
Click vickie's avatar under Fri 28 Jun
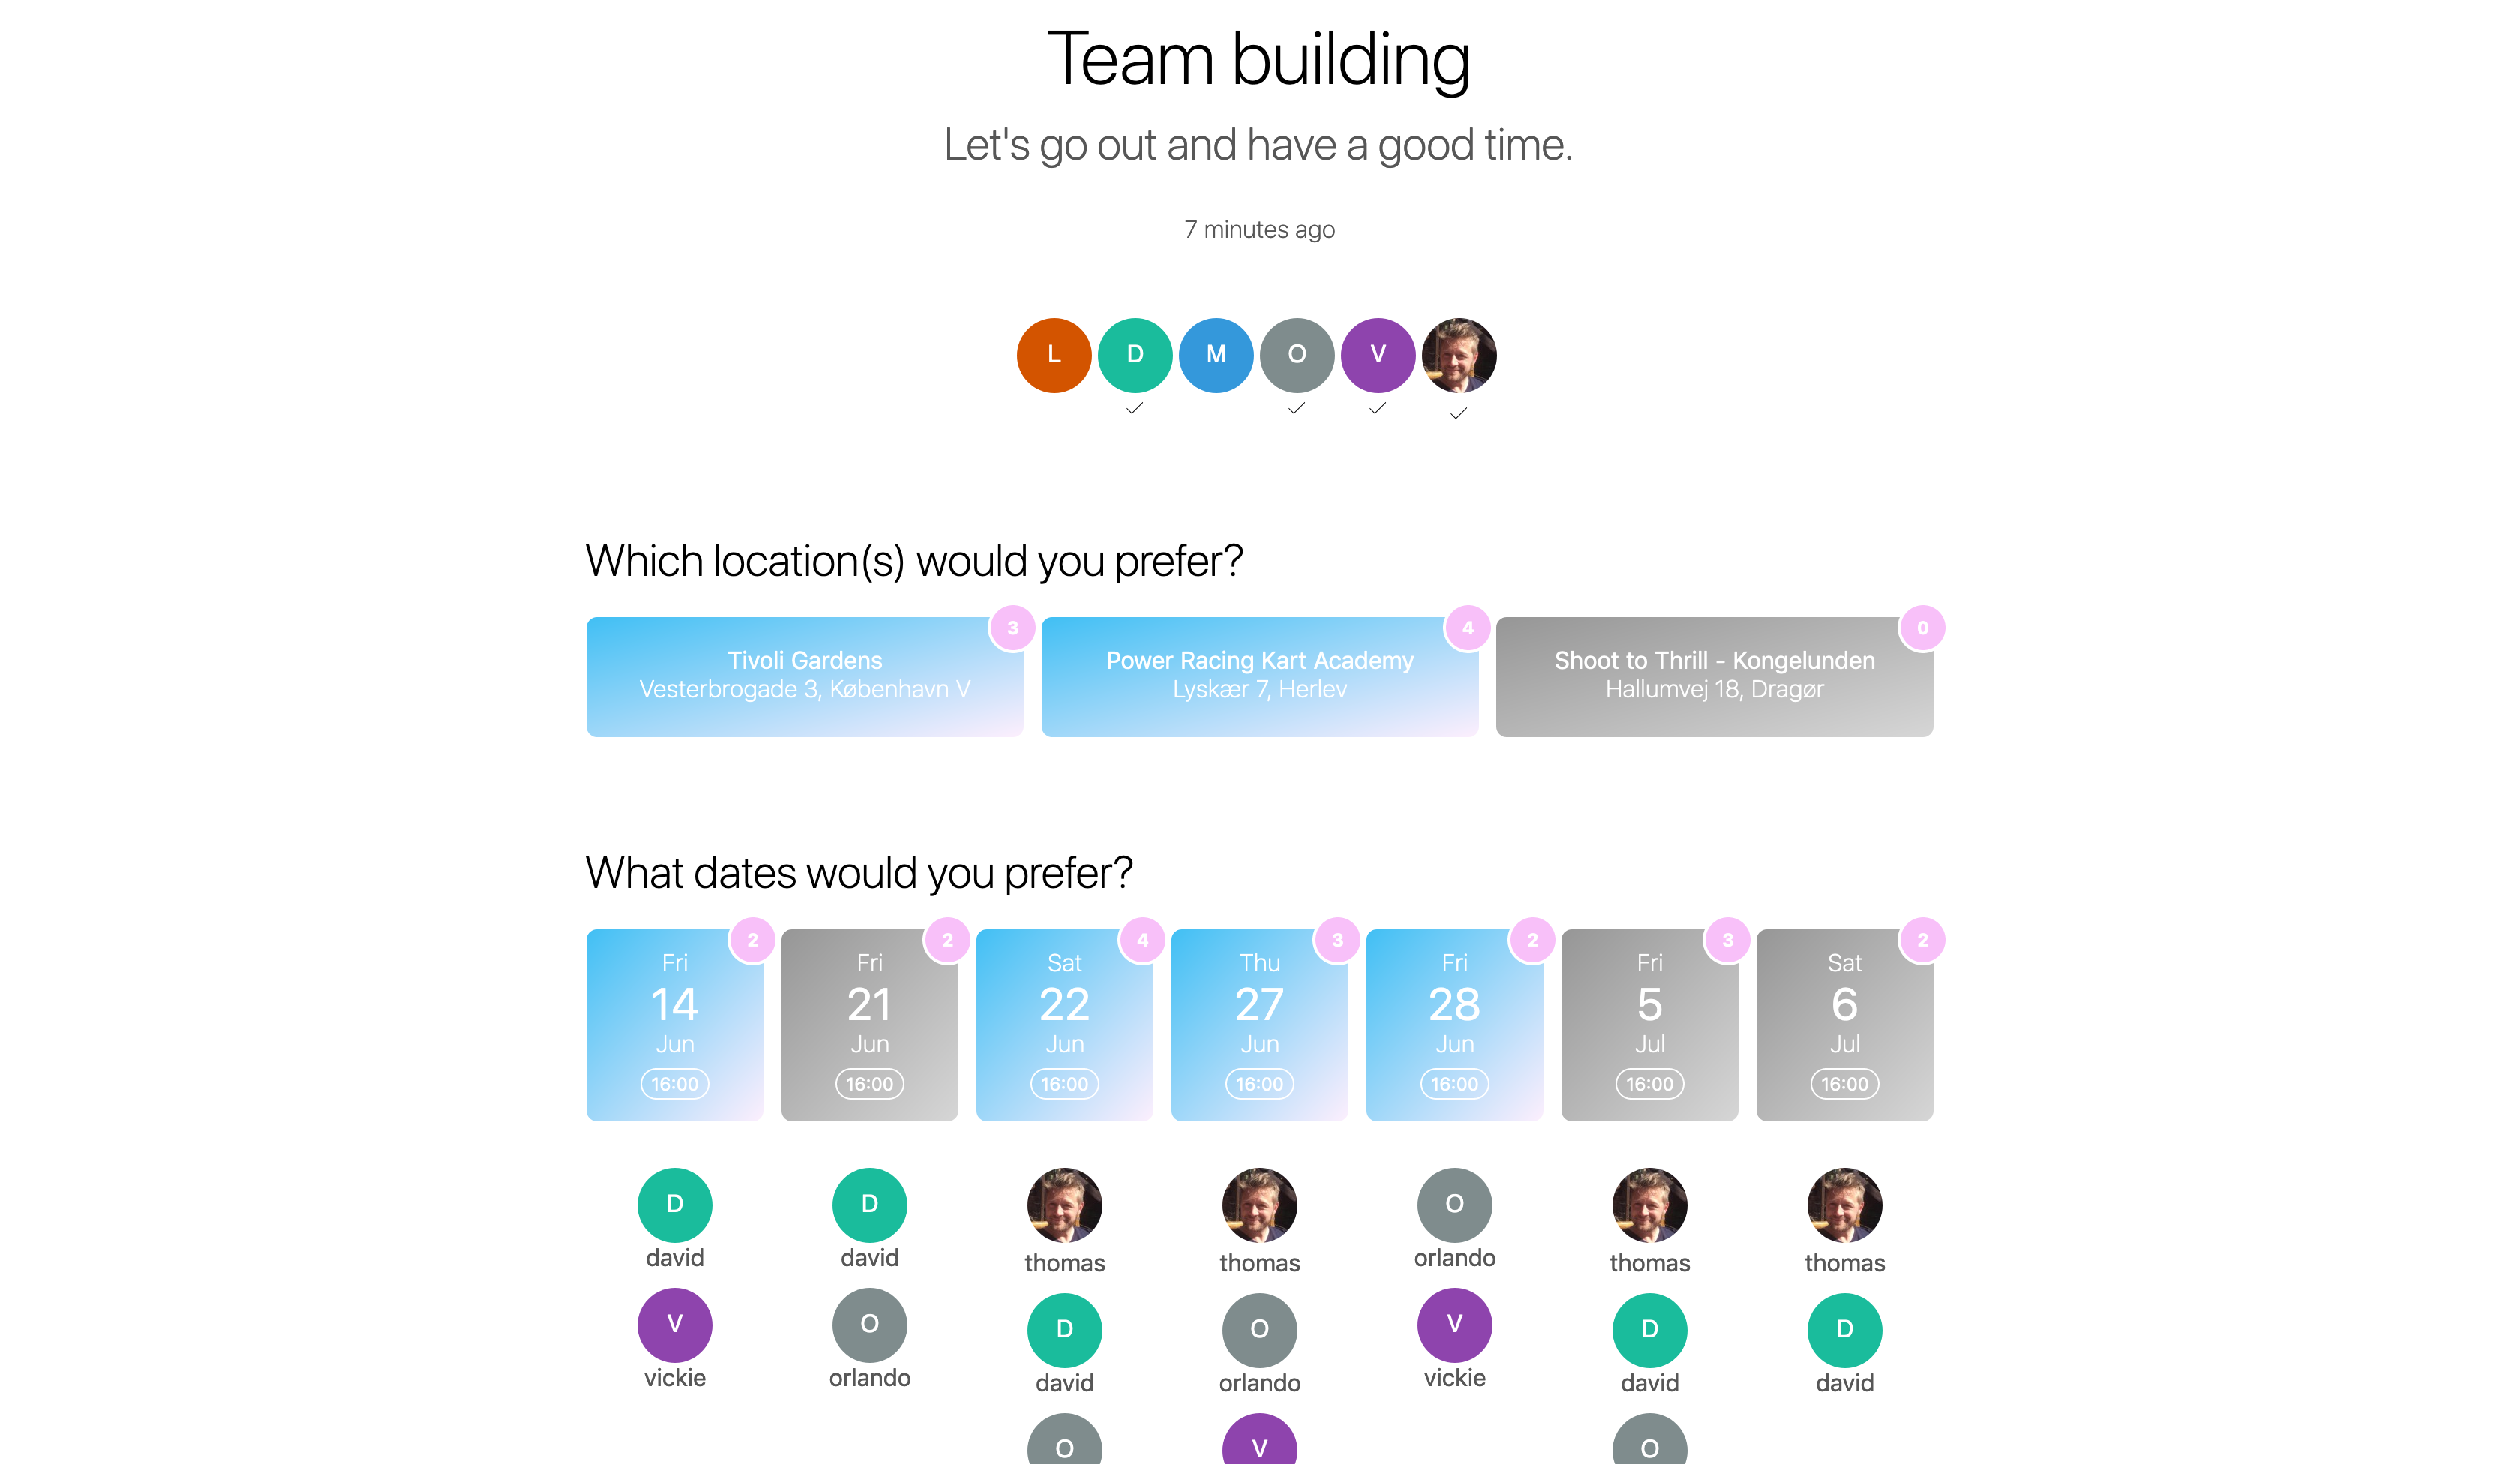pyautogui.click(x=1455, y=1325)
